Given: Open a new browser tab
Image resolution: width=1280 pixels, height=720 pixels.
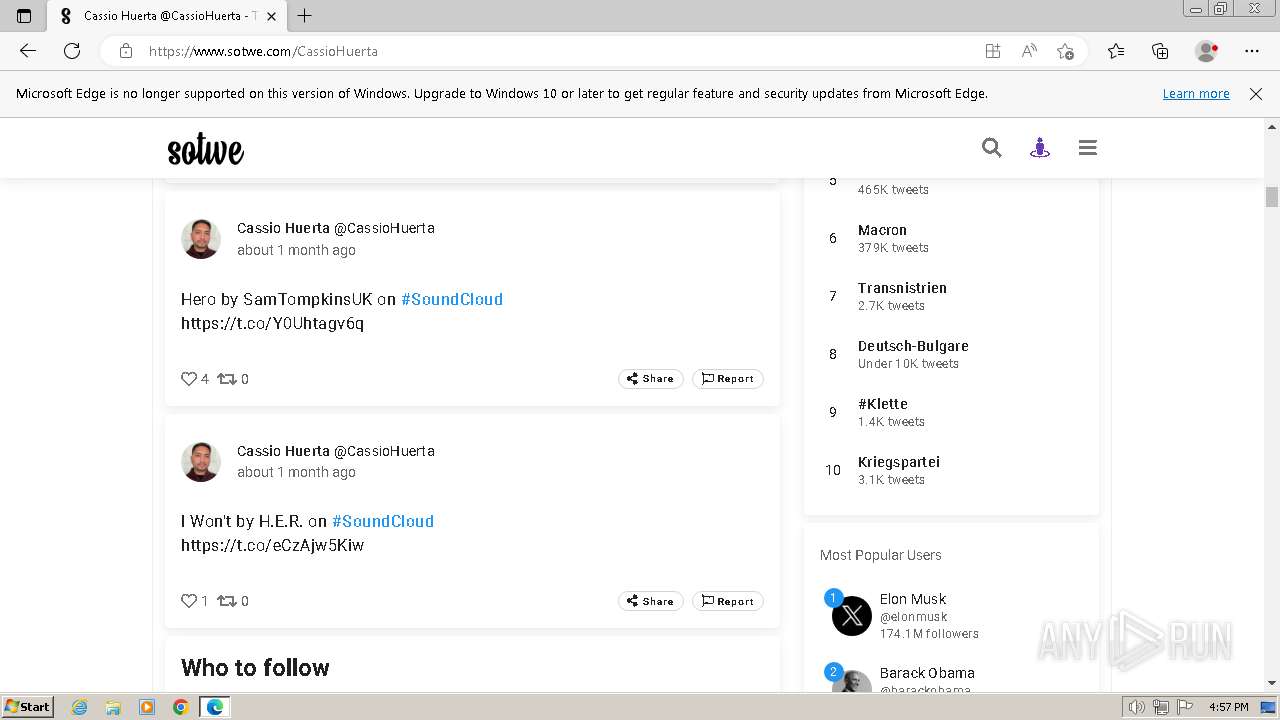Looking at the screenshot, I should 305,16.
